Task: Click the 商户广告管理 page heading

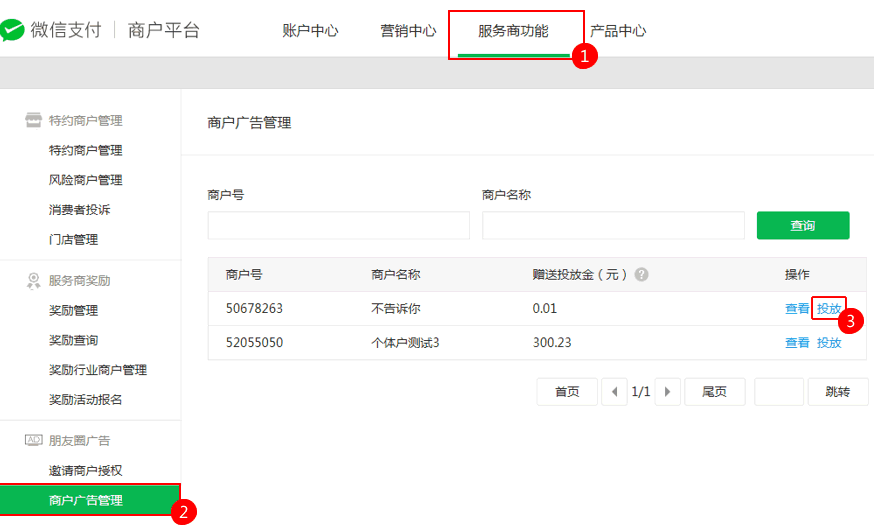Action: (249, 123)
